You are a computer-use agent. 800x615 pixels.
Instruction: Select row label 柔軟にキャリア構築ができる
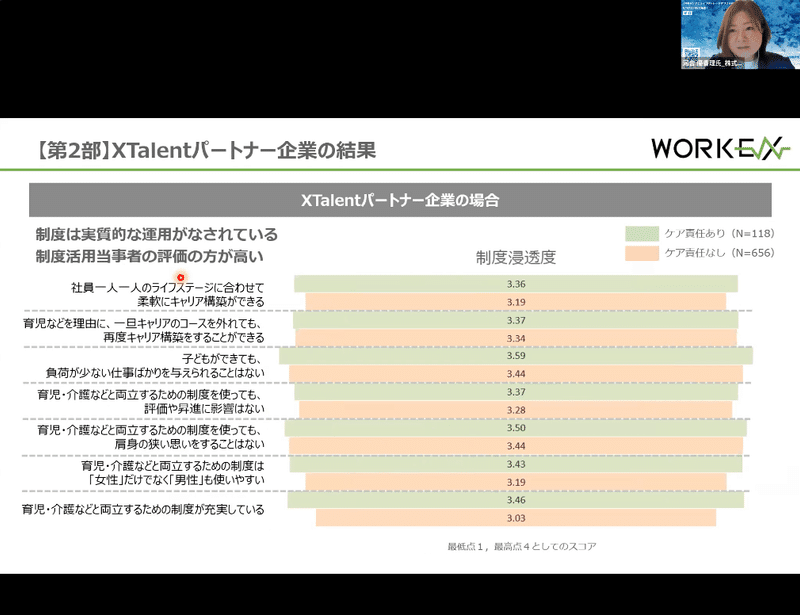[x=201, y=302]
